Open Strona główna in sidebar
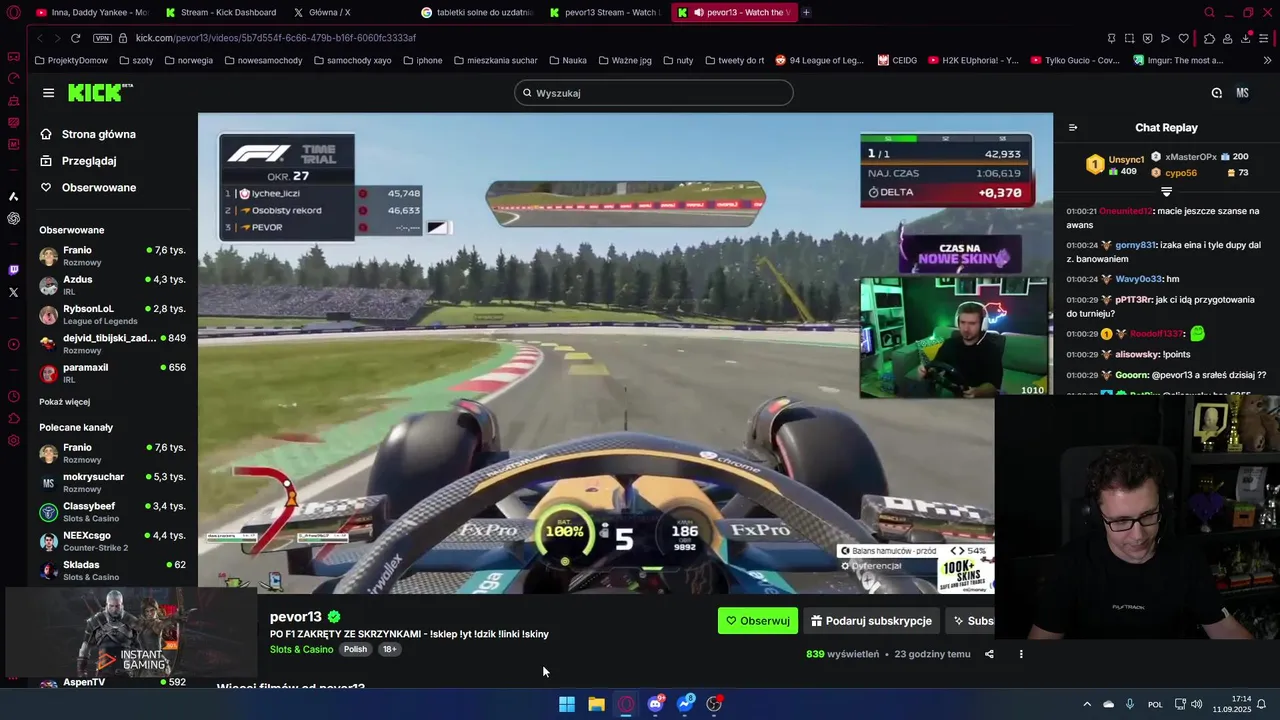Image resolution: width=1280 pixels, height=720 pixels. coord(88,134)
